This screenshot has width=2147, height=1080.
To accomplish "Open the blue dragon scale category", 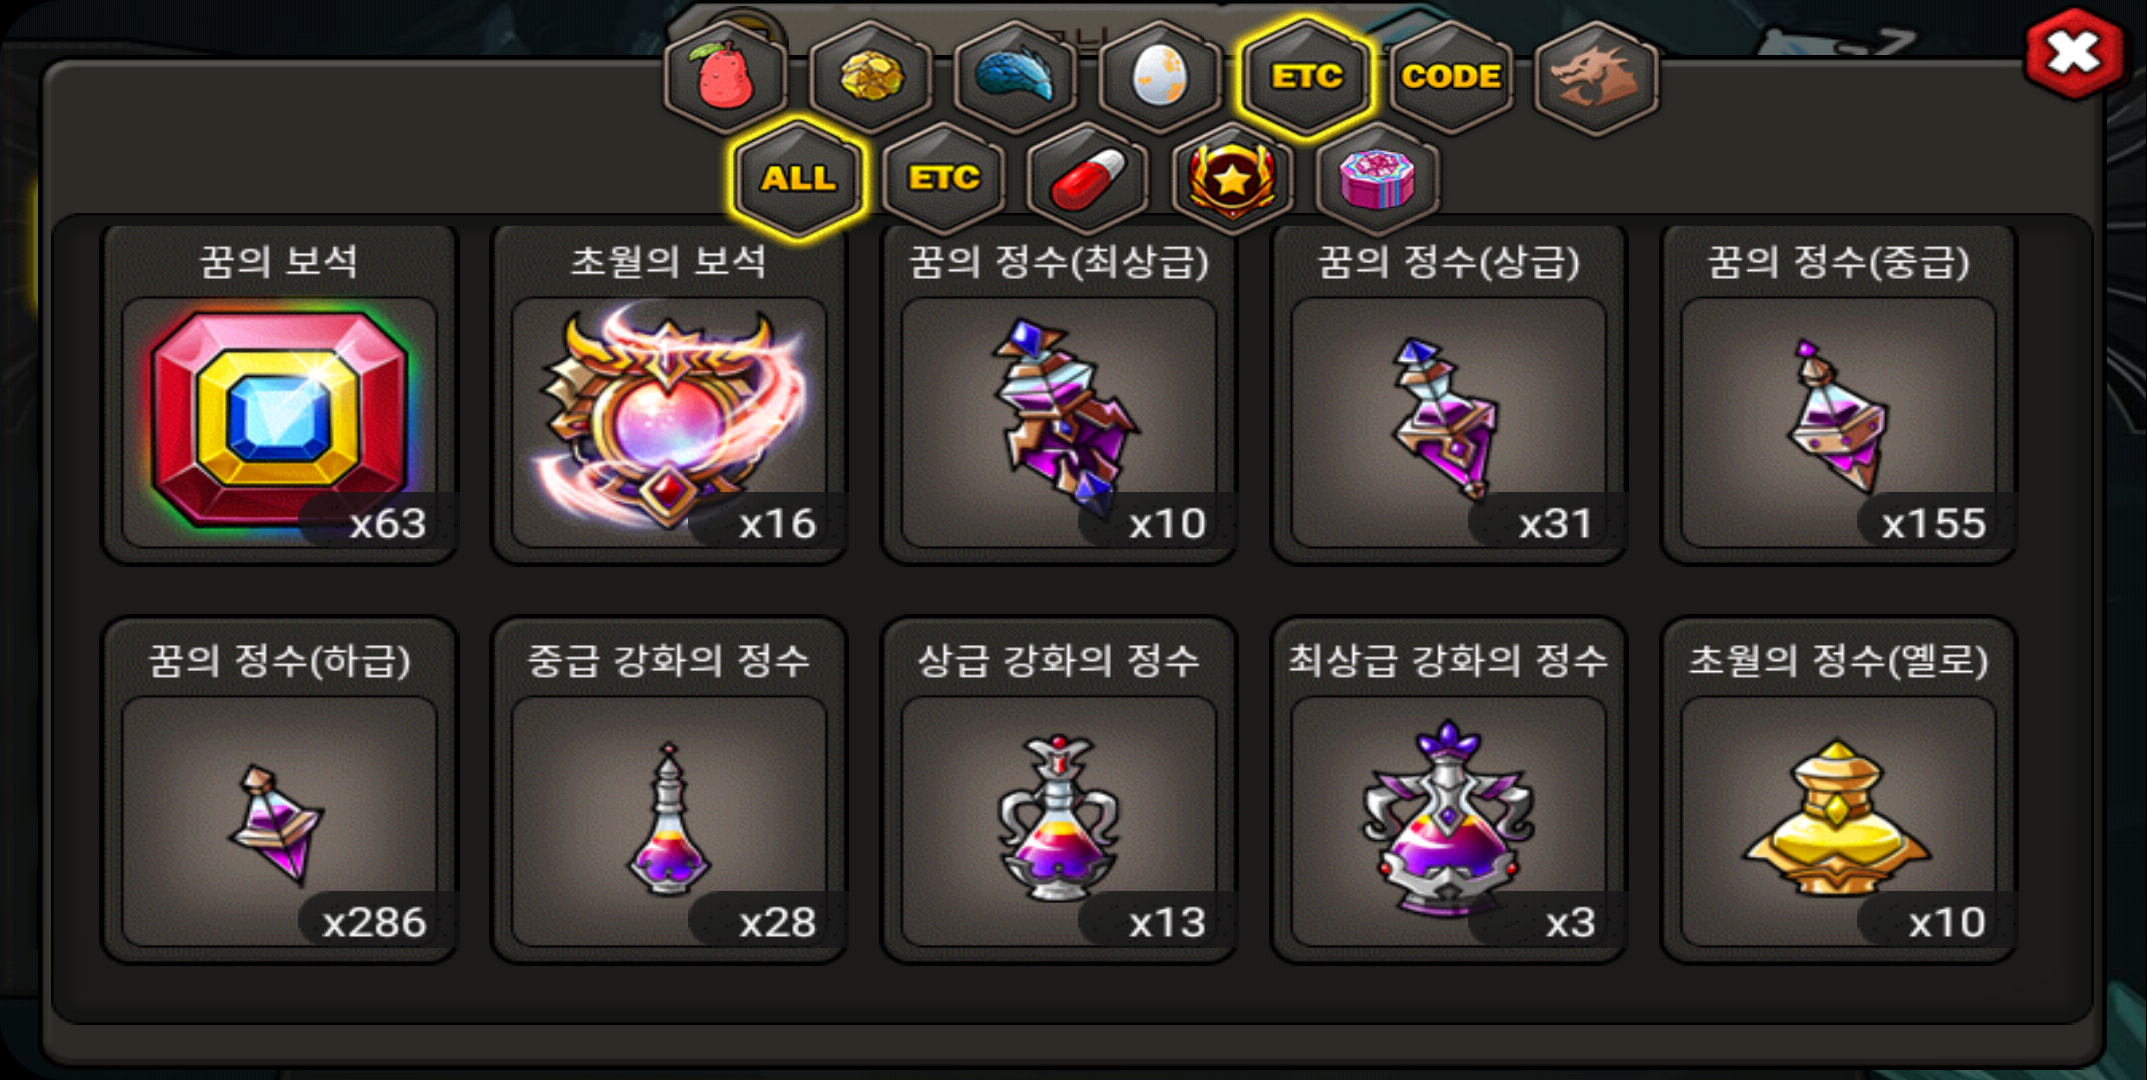I will point(1015,76).
